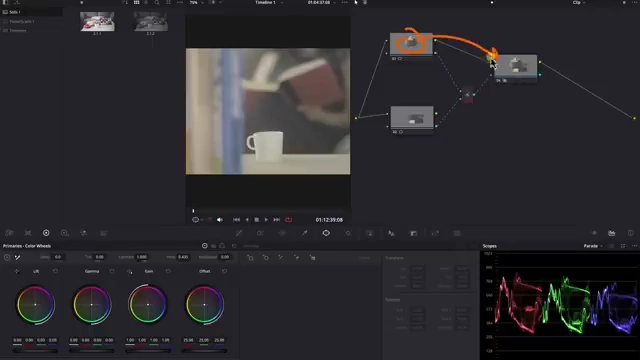Open the Camera Raw palette

click(9, 233)
